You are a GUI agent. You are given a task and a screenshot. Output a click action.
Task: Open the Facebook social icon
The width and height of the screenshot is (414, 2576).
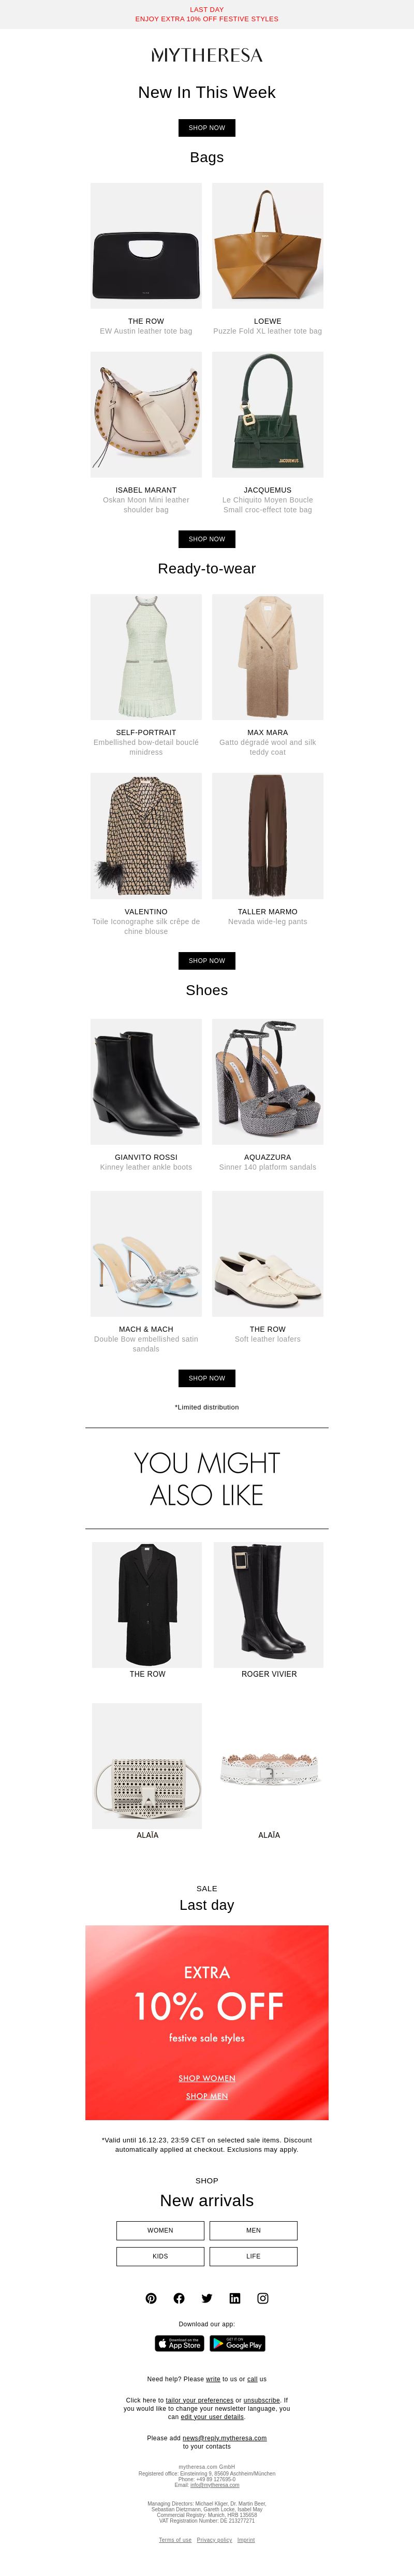coord(179,2298)
